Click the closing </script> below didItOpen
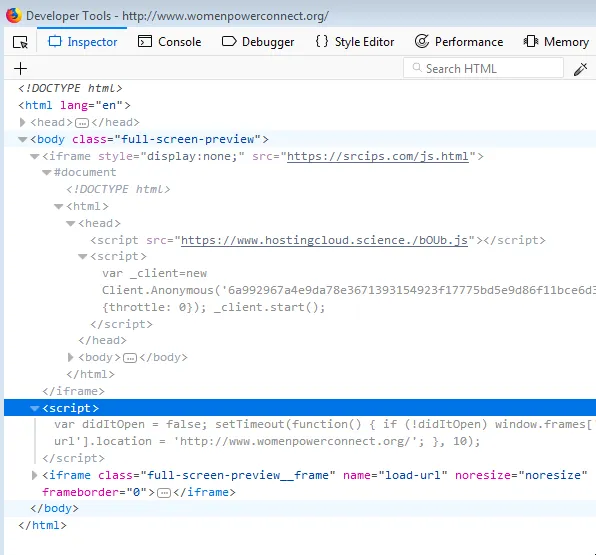Viewport: 596px width, 555px height. 73,458
